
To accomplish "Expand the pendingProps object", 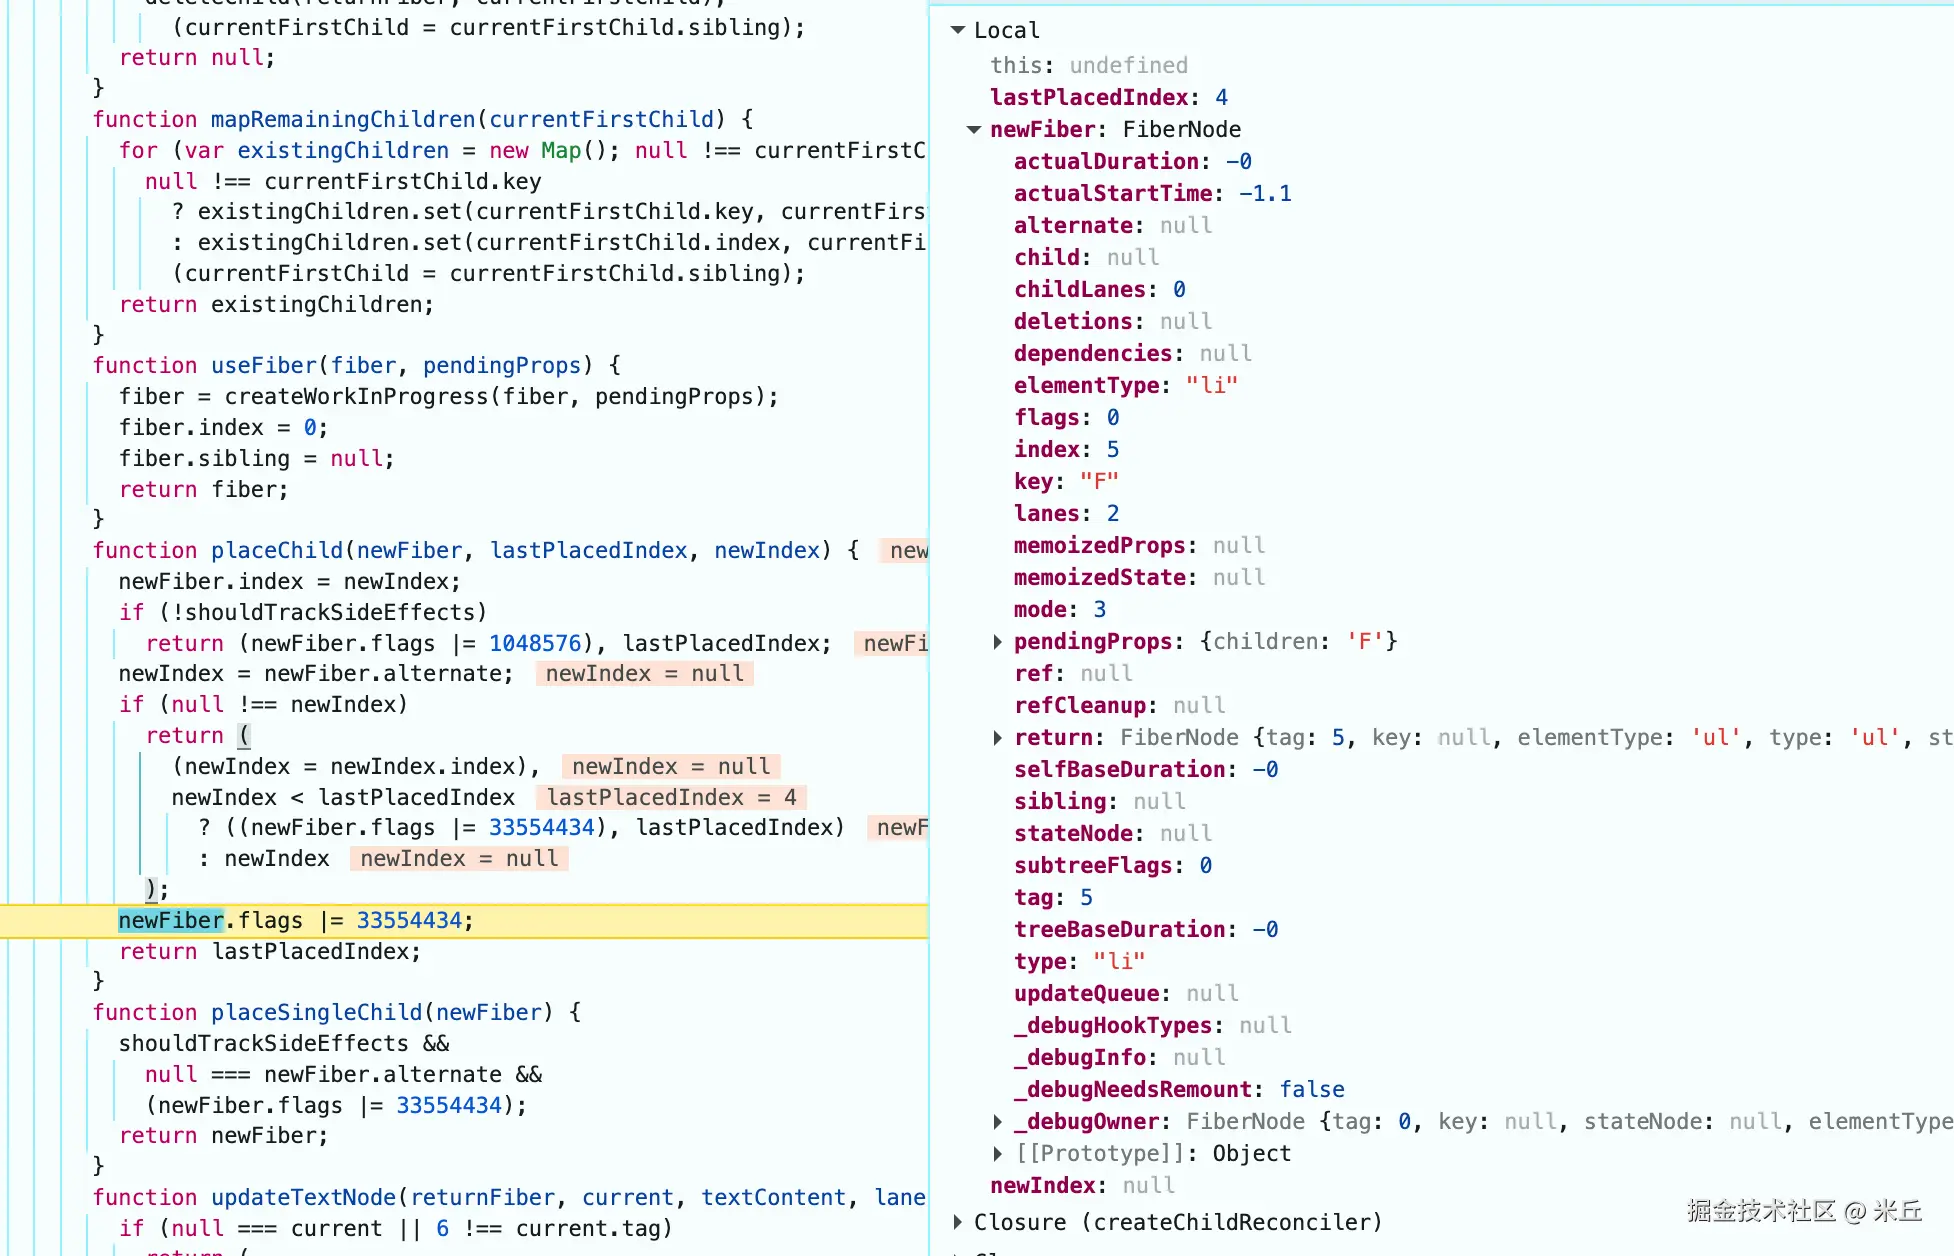I will [x=997, y=642].
